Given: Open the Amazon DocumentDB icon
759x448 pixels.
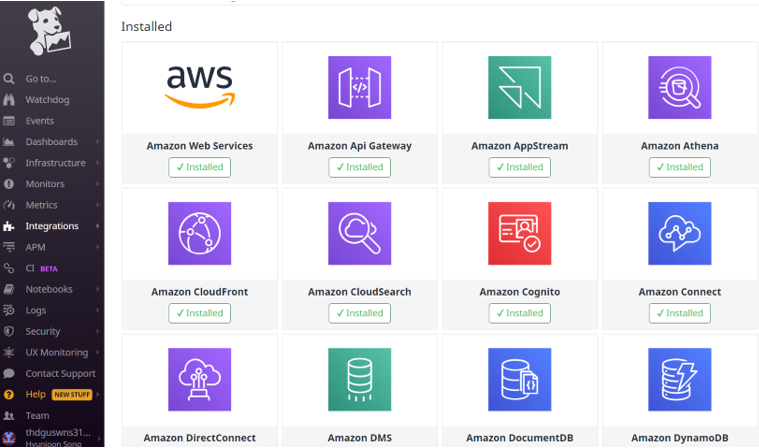Looking at the screenshot, I should 519,380.
